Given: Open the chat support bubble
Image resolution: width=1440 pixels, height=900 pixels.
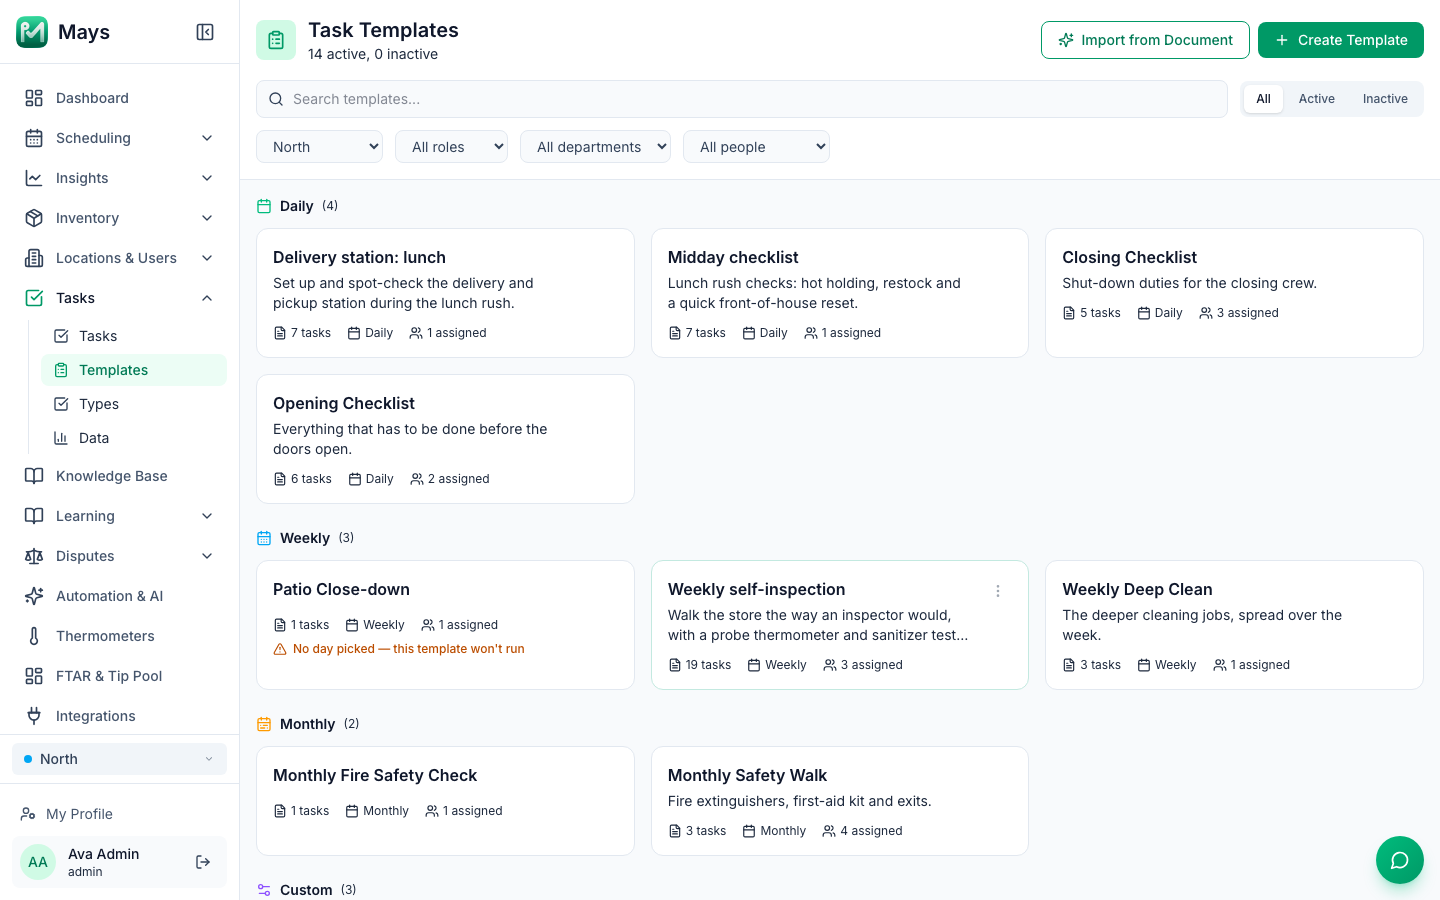Looking at the screenshot, I should [1400, 860].
